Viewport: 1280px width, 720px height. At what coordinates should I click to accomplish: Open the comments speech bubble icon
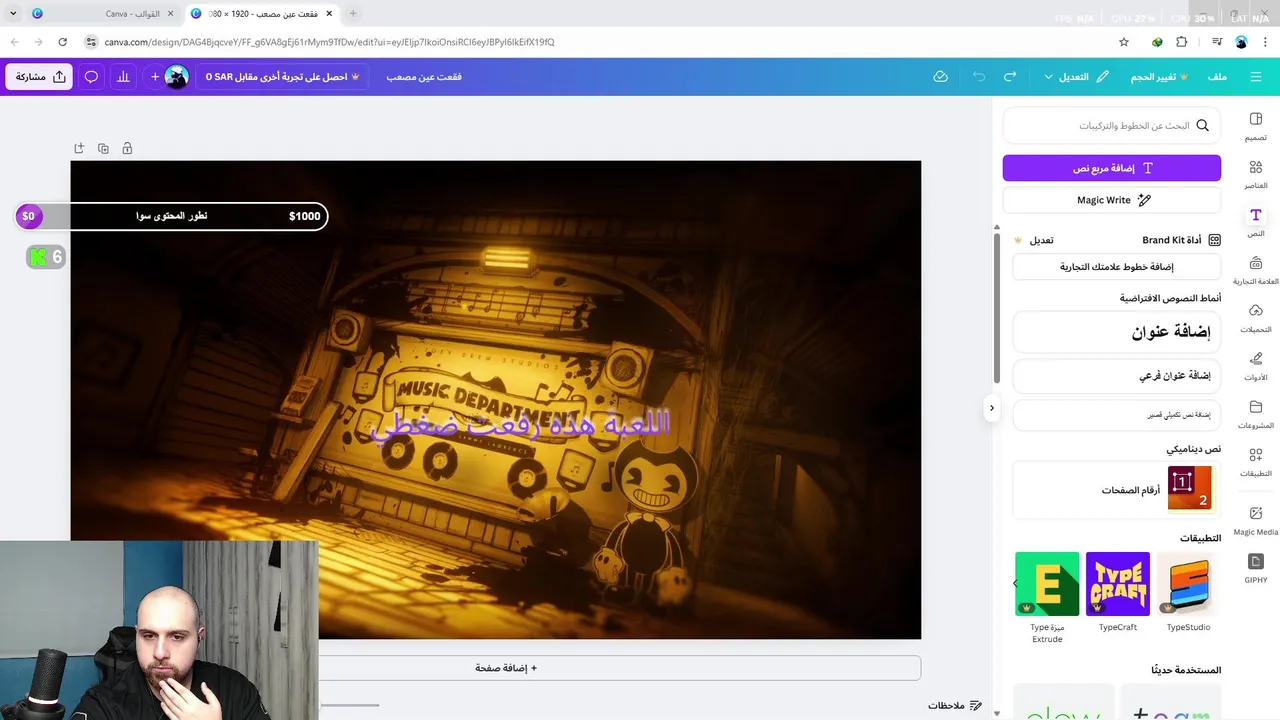tap(91, 77)
